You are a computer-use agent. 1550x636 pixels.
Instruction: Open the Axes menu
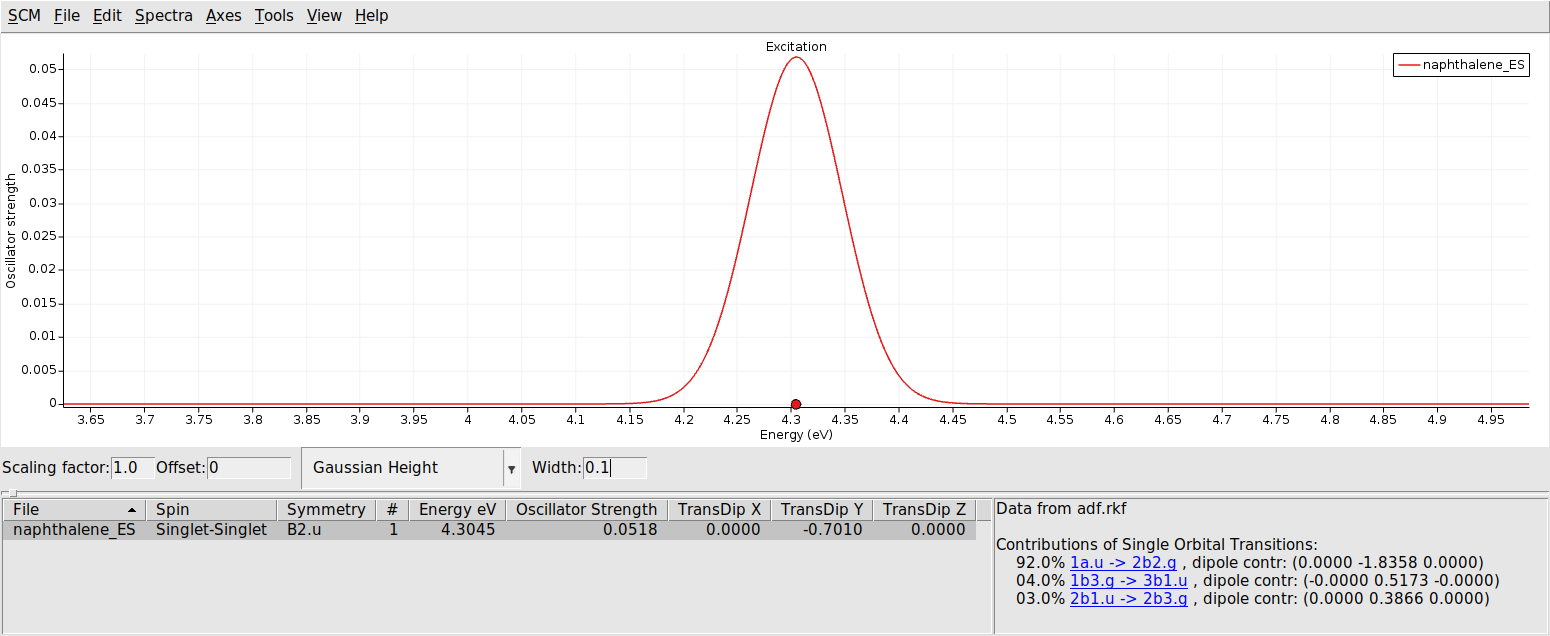point(223,16)
